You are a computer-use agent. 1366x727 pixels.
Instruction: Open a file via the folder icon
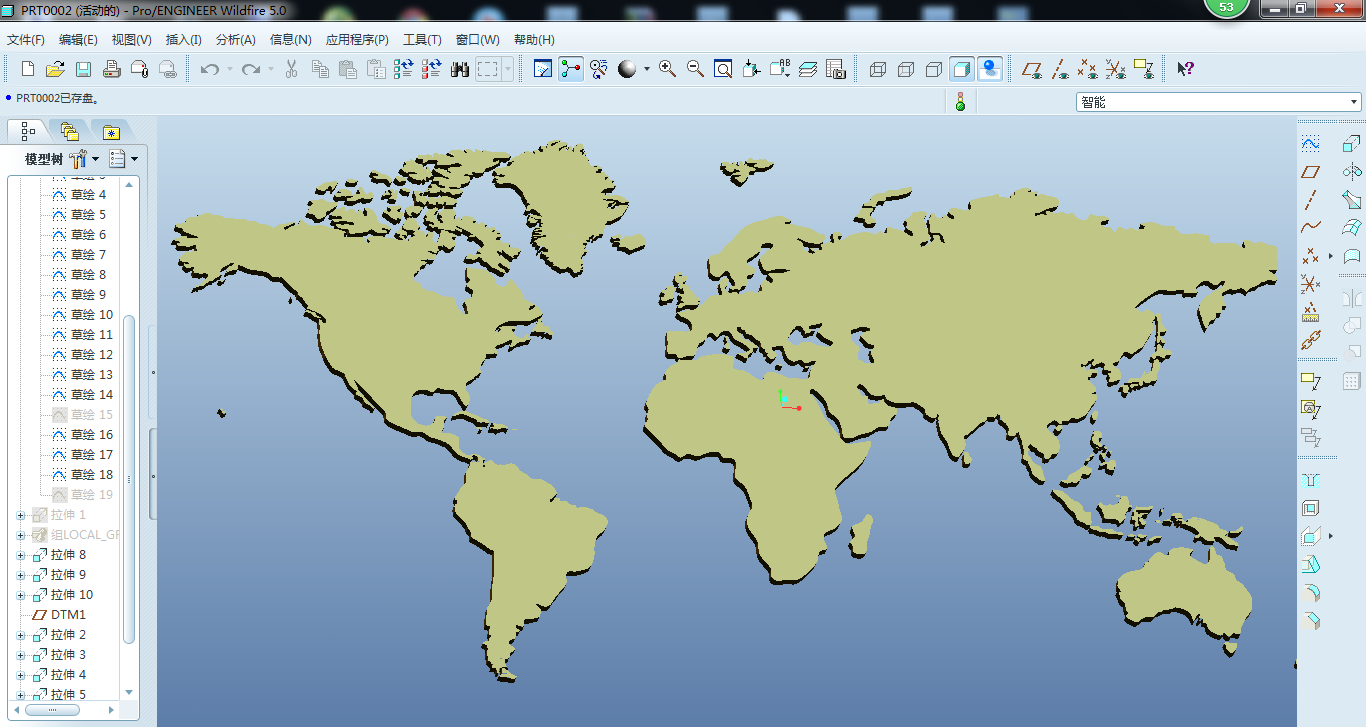[x=56, y=69]
